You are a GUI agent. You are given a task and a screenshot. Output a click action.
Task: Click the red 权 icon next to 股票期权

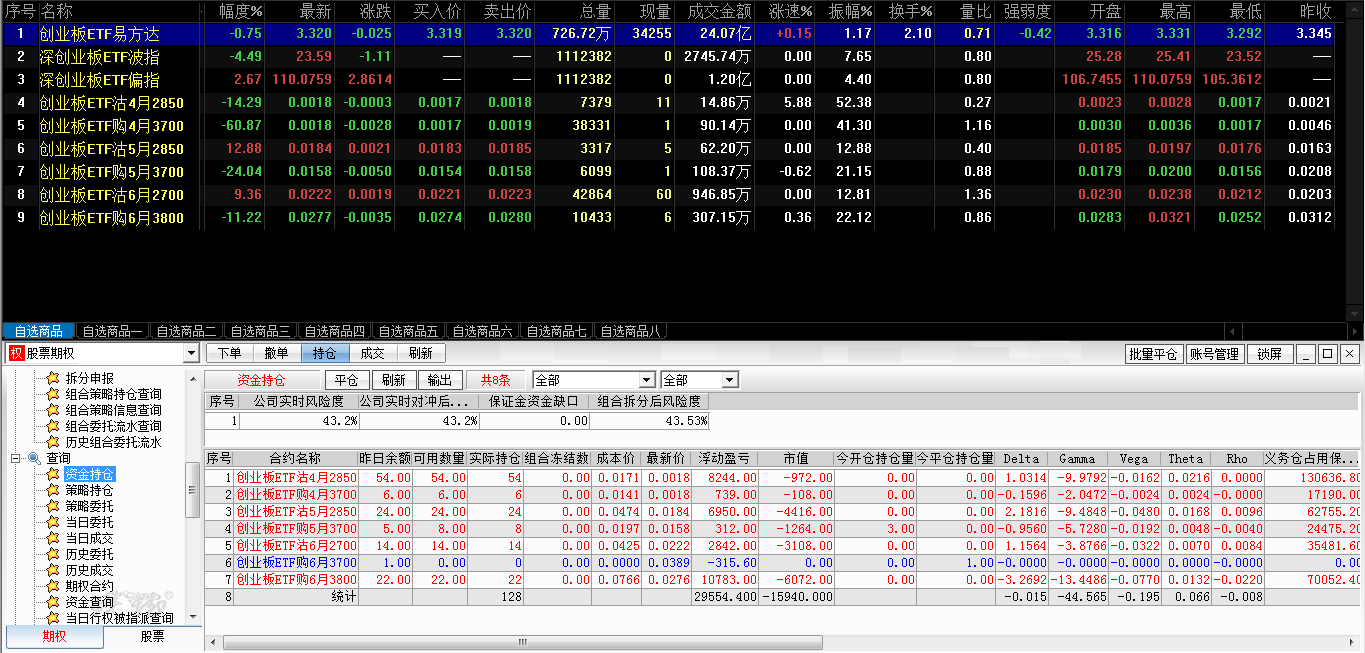pos(15,353)
